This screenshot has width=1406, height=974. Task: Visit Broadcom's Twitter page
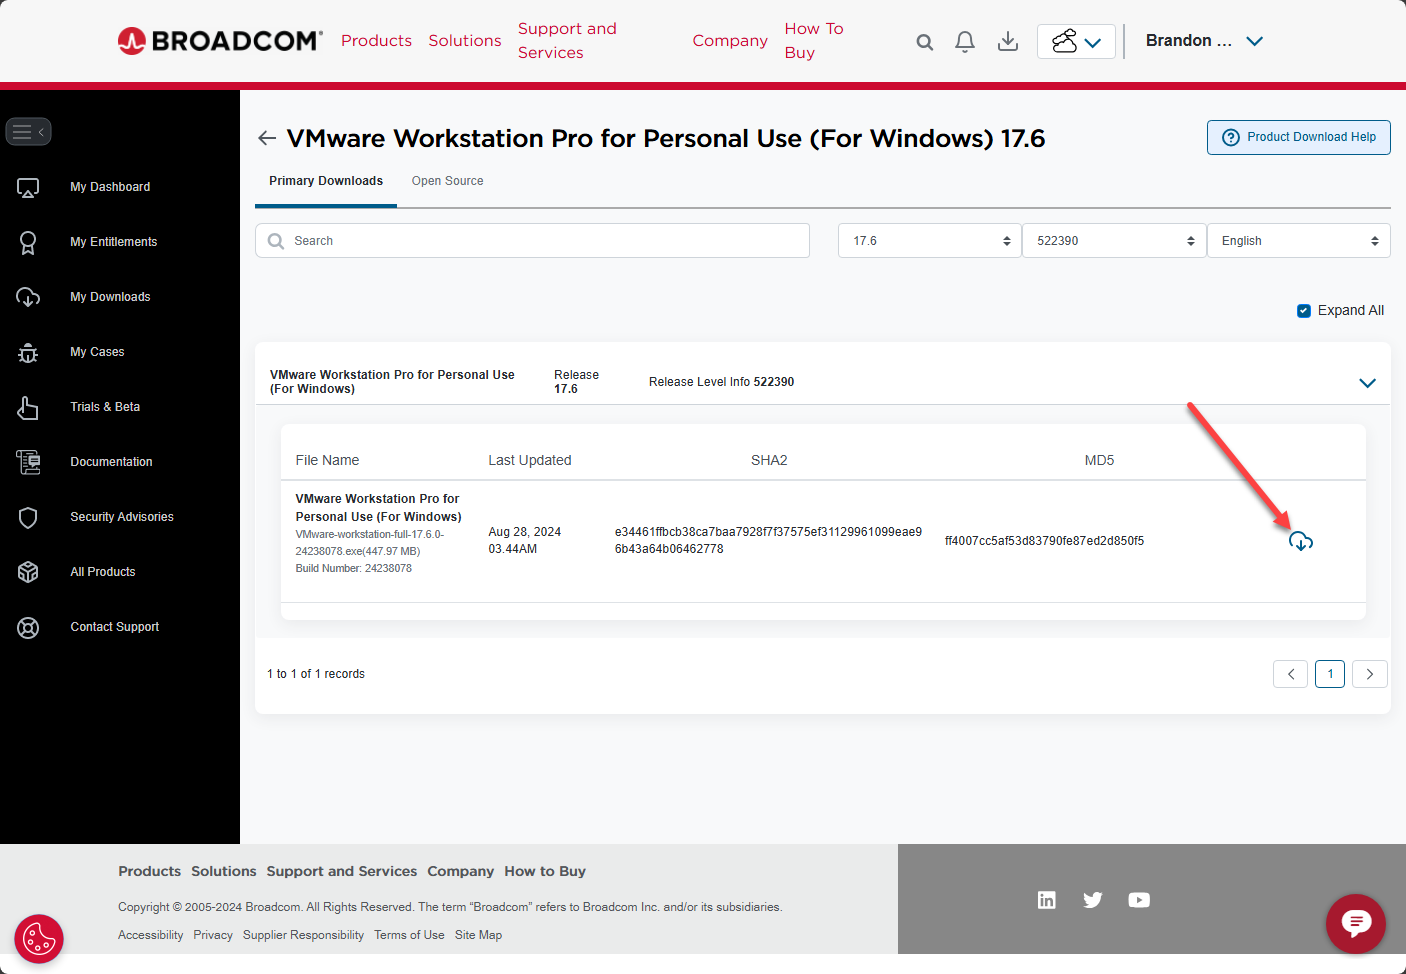[x=1093, y=900]
